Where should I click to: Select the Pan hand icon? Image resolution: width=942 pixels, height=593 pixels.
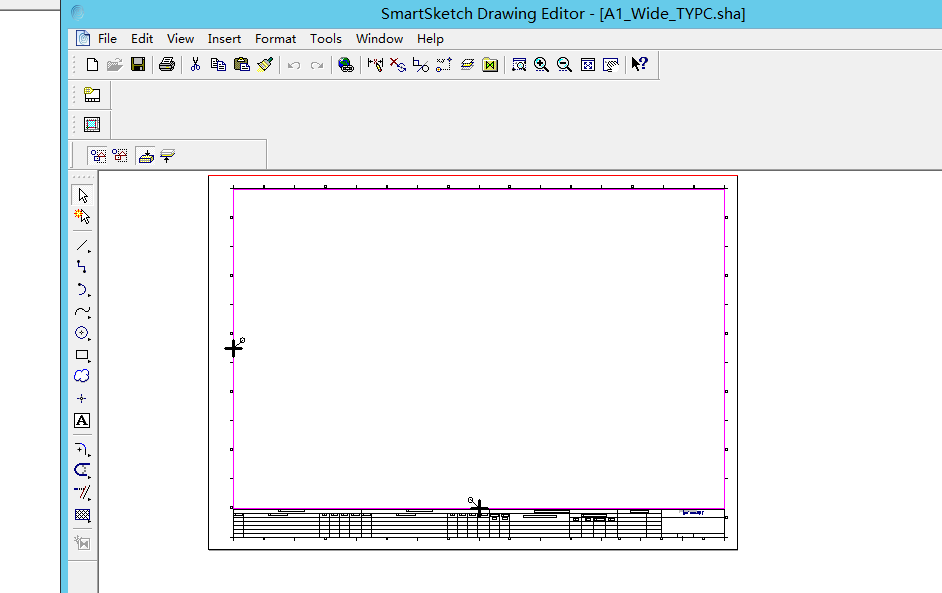pyautogui.click(x=611, y=64)
